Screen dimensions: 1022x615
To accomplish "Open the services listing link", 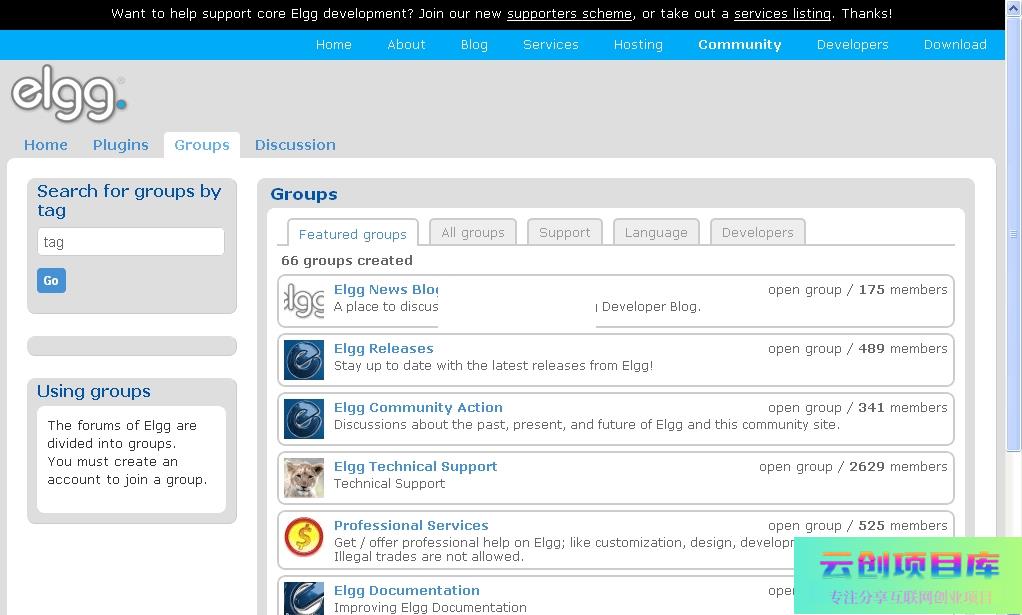I will [782, 14].
